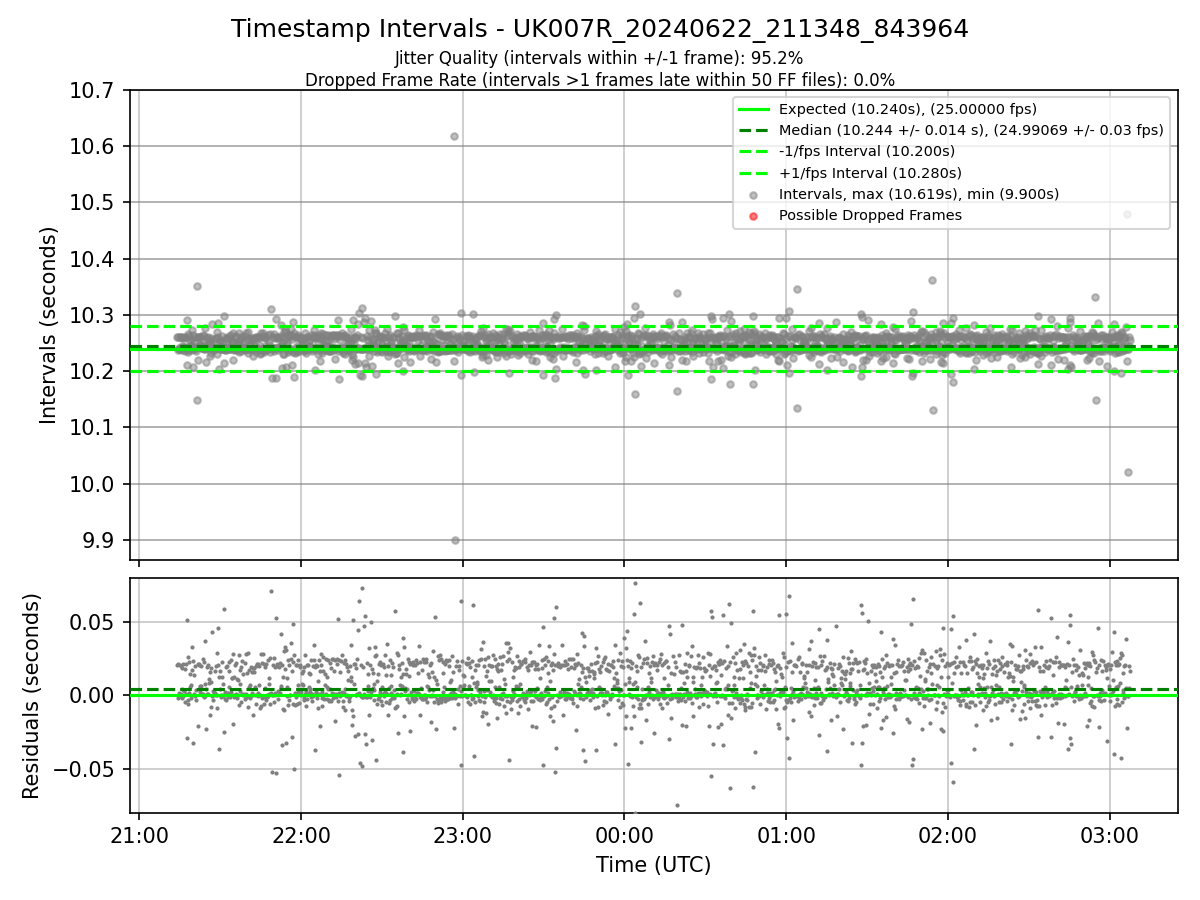Viewport: 1200px width, 900px height.
Task: Click legend entry 'Intervals, max (10.619s), min (9.900s)'
Action: point(919,194)
